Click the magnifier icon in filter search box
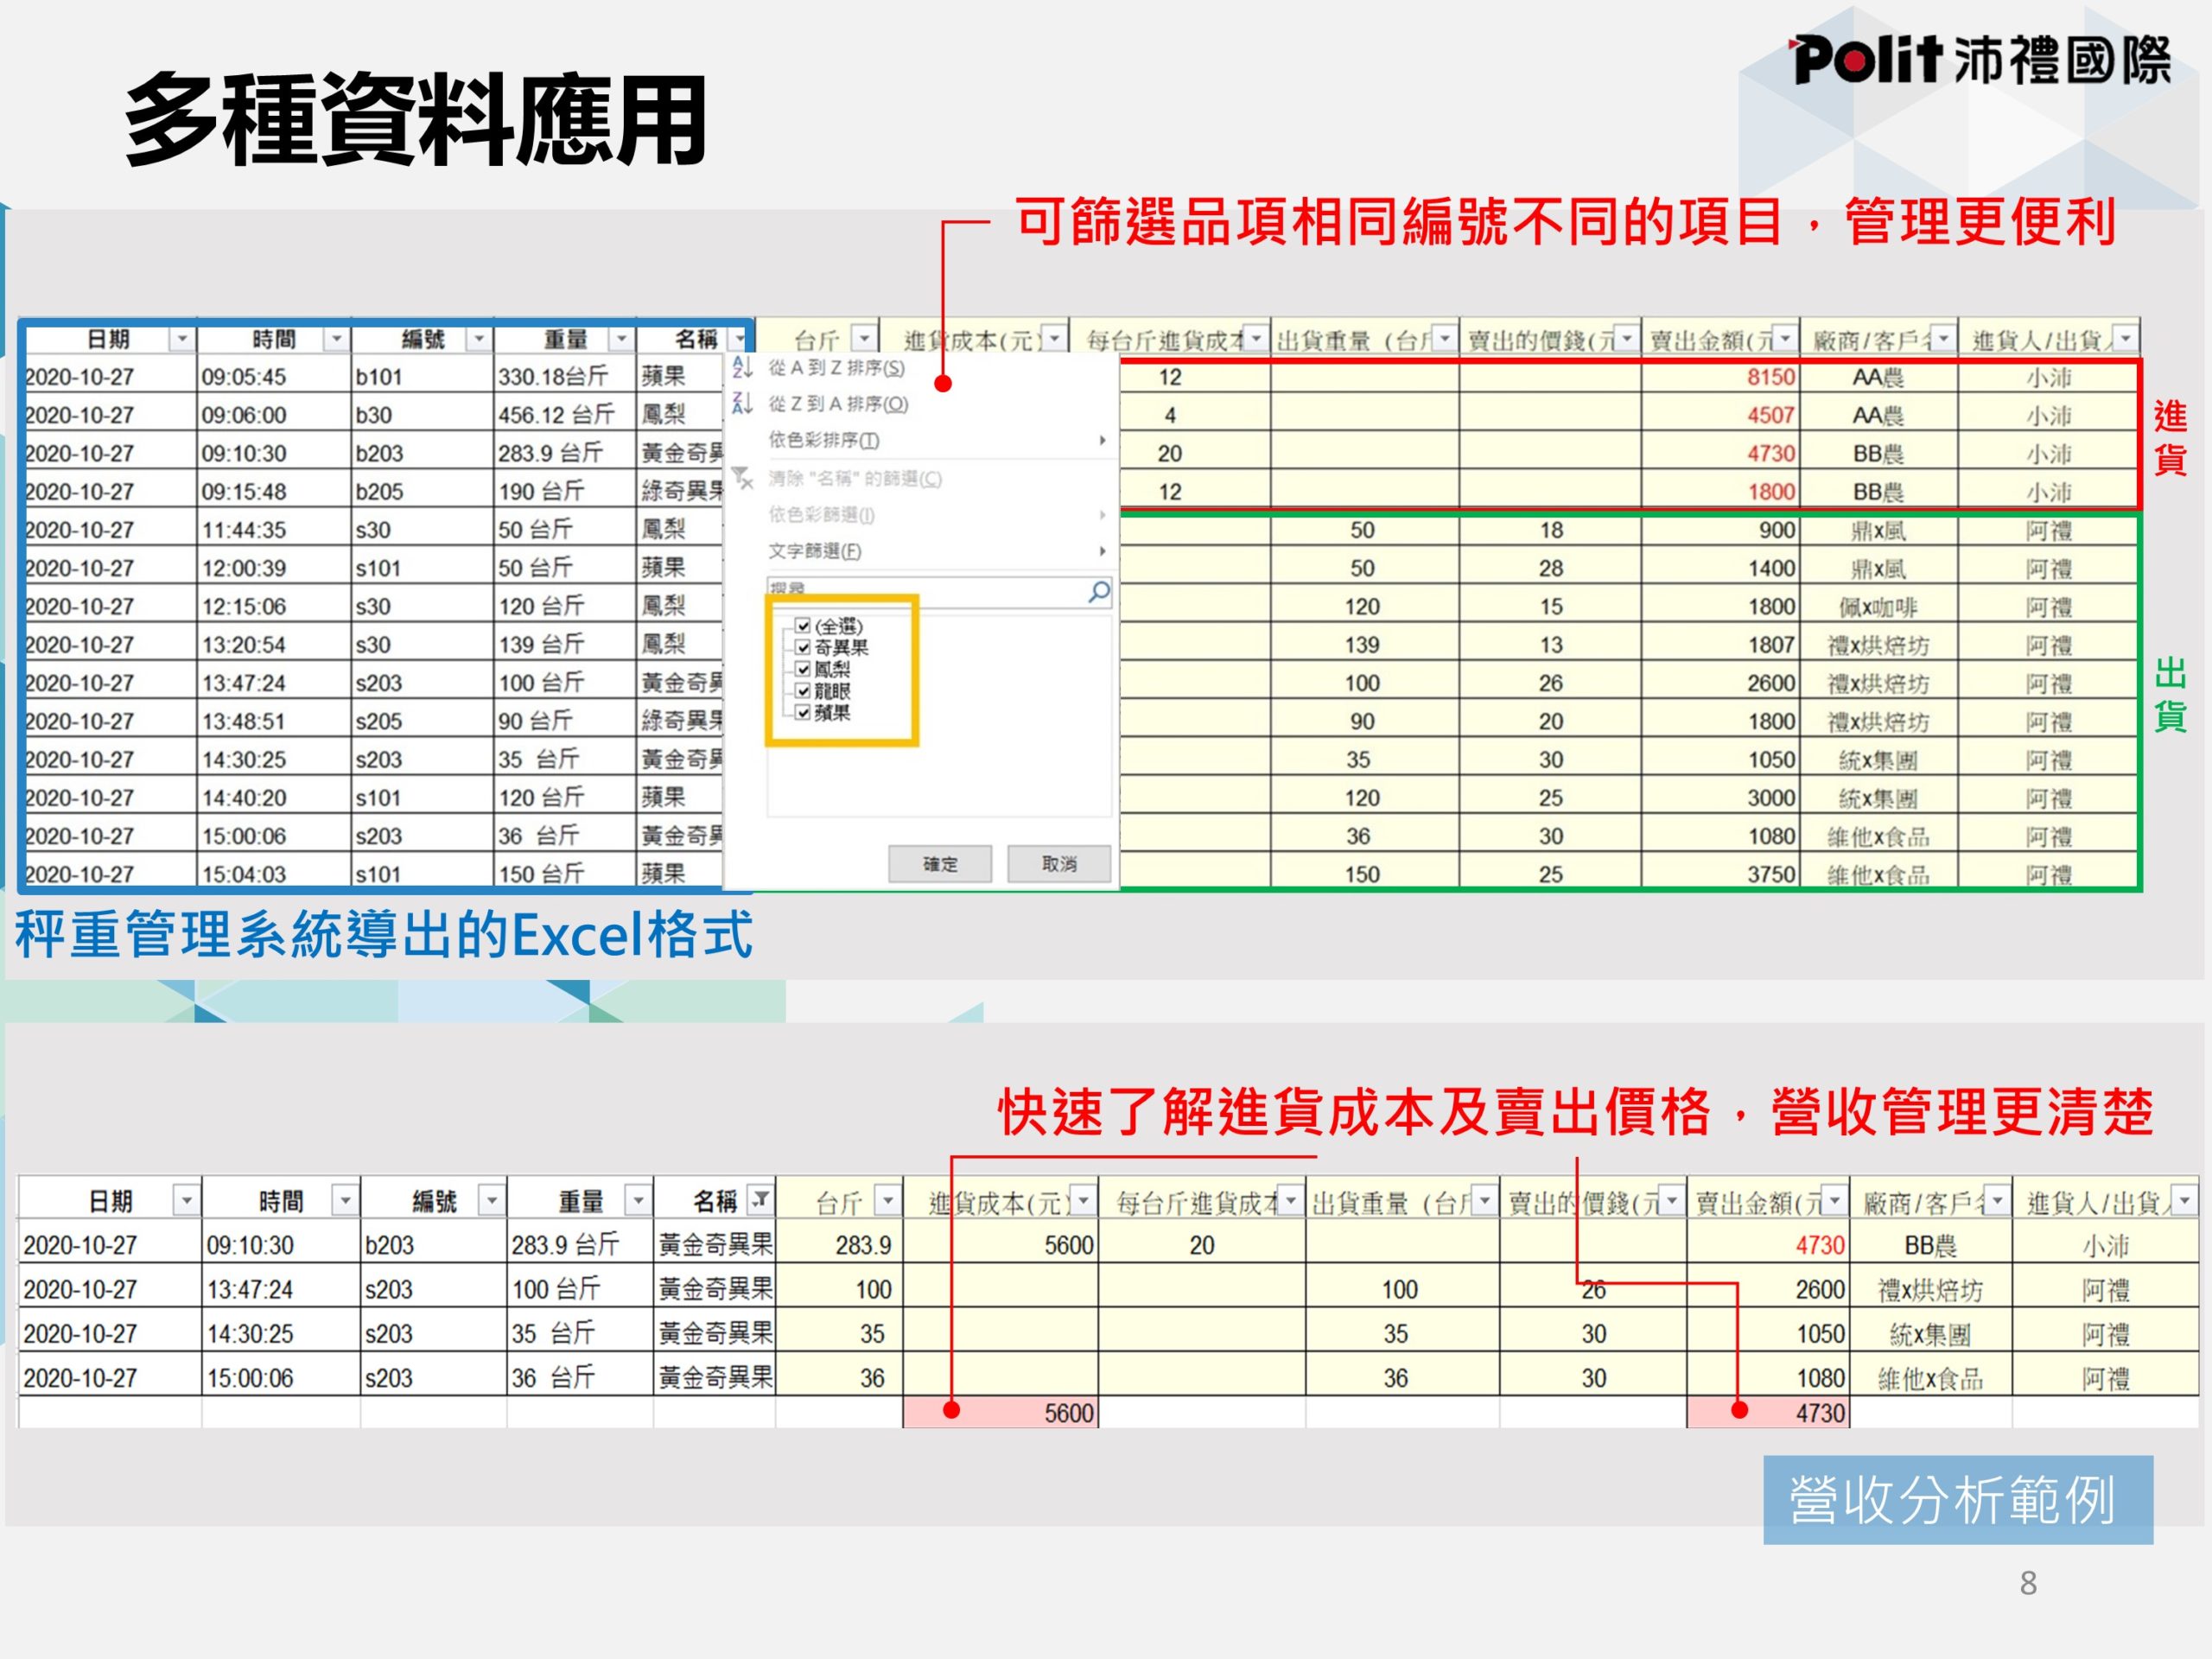Viewport: 2212px width, 1659px height. (1098, 592)
